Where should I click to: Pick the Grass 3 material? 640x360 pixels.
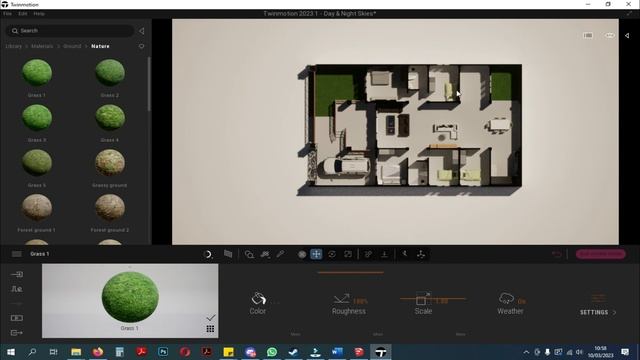[x=37, y=118]
